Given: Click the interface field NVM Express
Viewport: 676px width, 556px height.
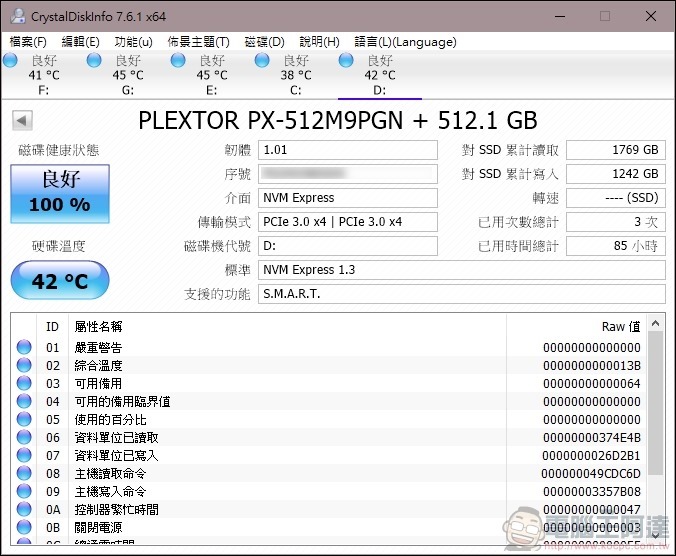Looking at the screenshot, I should [348, 198].
